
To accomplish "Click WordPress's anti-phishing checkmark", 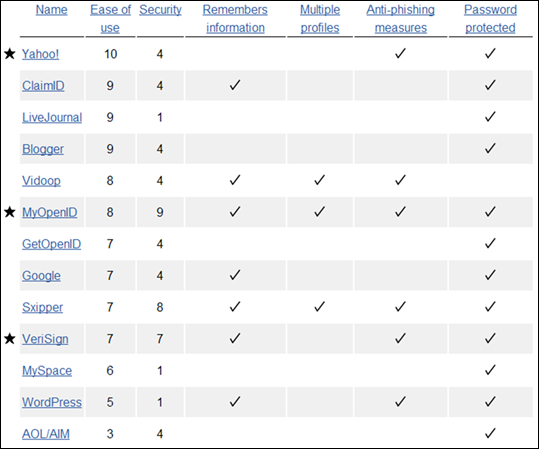I will pos(400,401).
